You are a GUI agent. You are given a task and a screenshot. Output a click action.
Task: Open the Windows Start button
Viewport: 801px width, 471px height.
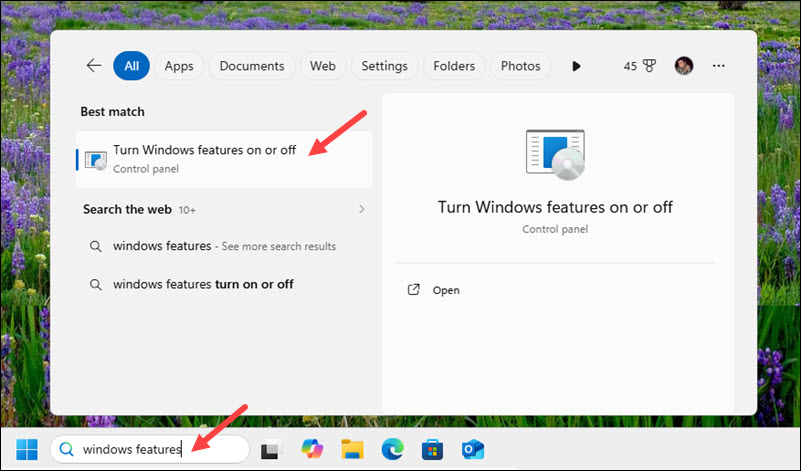point(27,450)
